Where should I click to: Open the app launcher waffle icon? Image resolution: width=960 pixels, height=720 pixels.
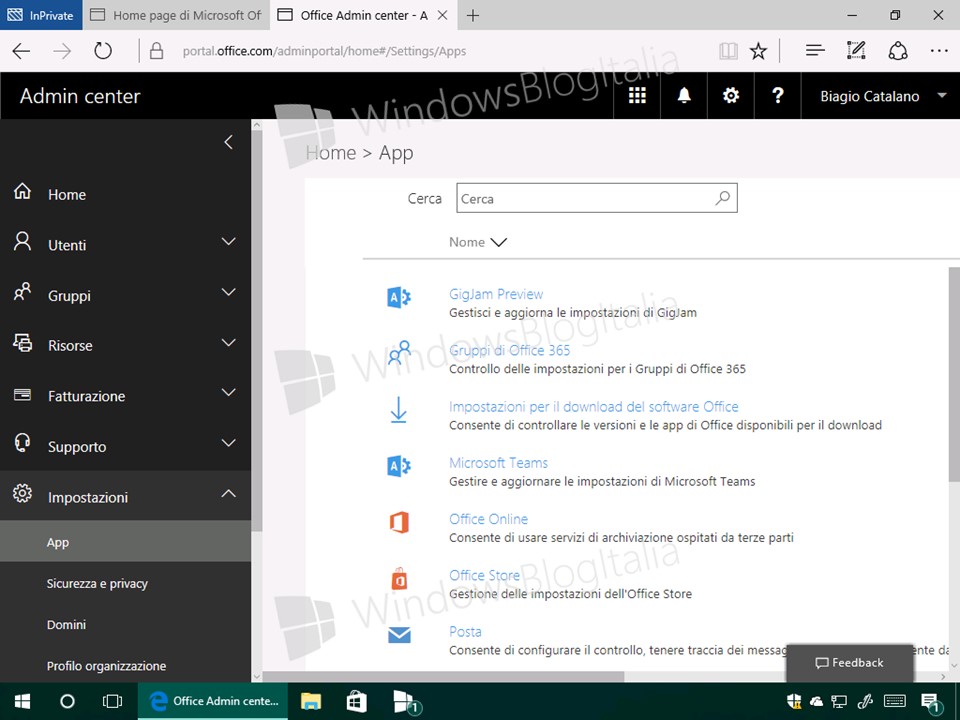[x=637, y=96]
